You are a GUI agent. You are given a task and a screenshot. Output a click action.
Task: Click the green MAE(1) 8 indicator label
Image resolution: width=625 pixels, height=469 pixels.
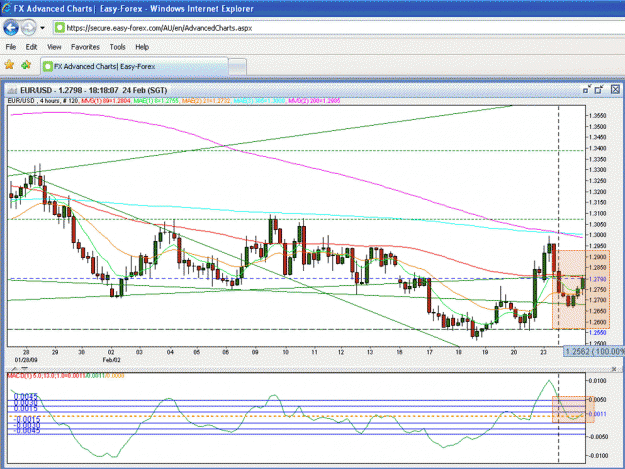[x=156, y=101]
